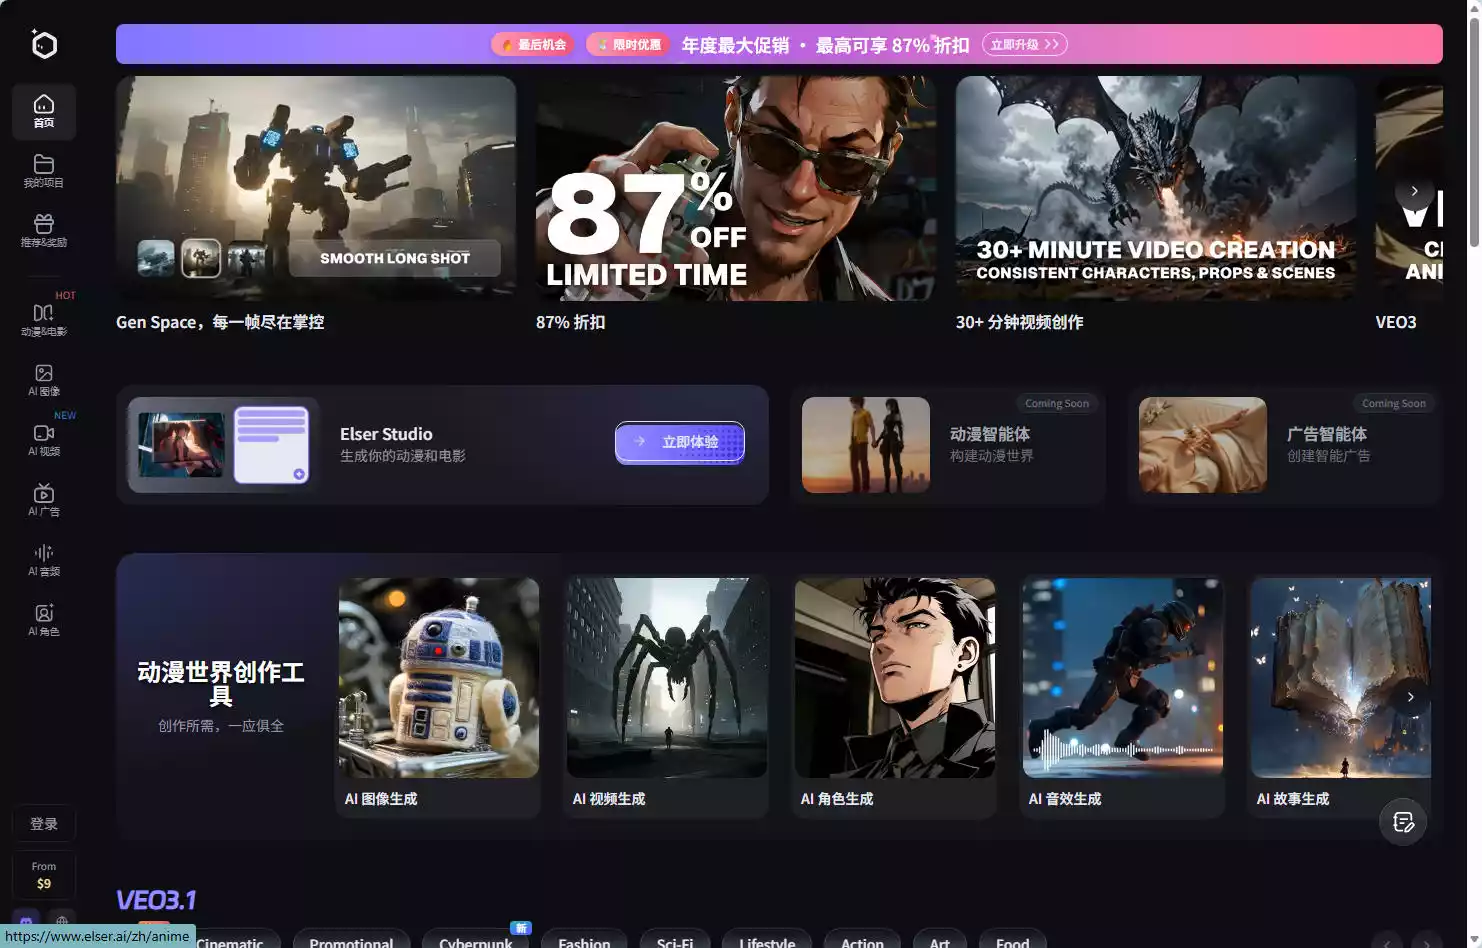
Task: Click the page vertical scrollbar thumb
Action: (1474, 130)
